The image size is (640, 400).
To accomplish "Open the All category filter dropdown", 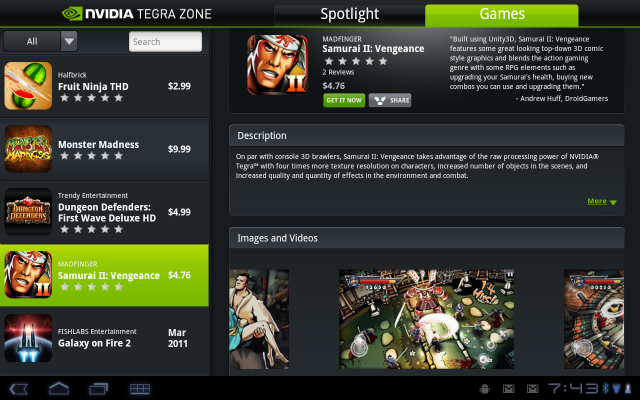I will (40, 41).
